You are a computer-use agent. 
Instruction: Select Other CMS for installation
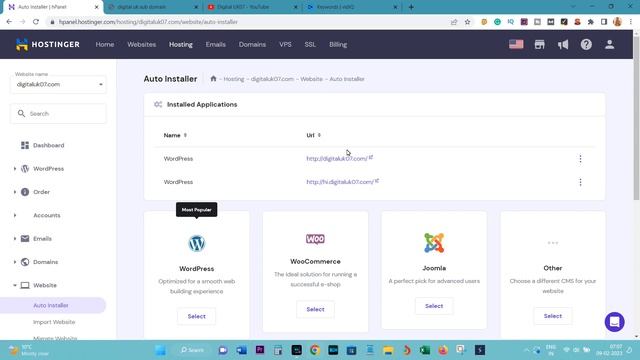(x=553, y=316)
